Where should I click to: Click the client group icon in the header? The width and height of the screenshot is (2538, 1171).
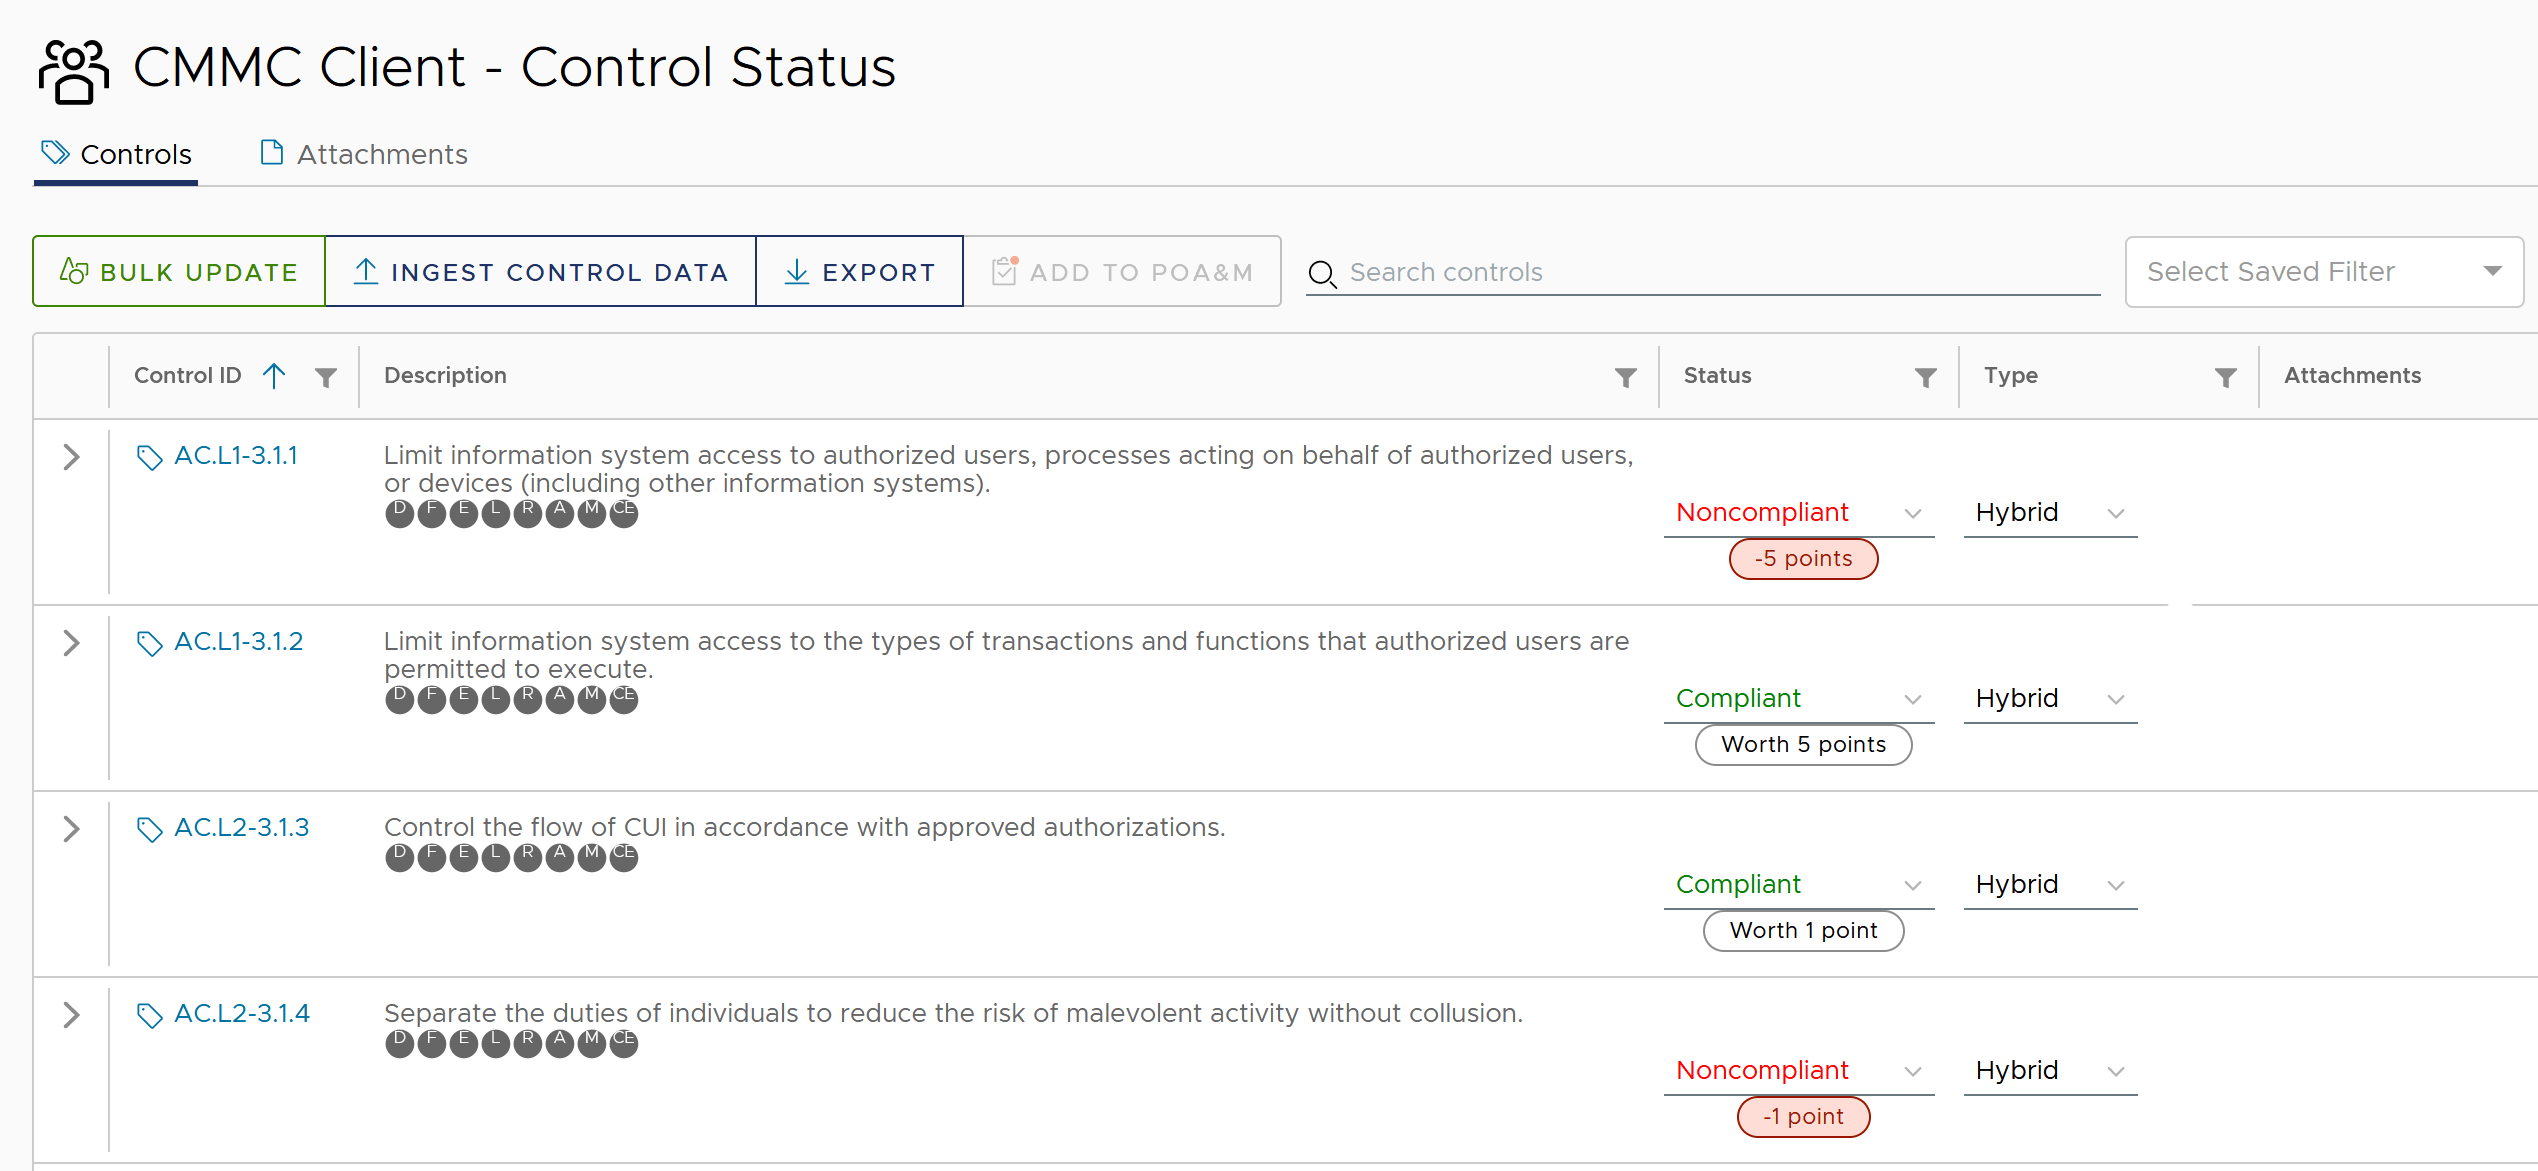pos(71,68)
